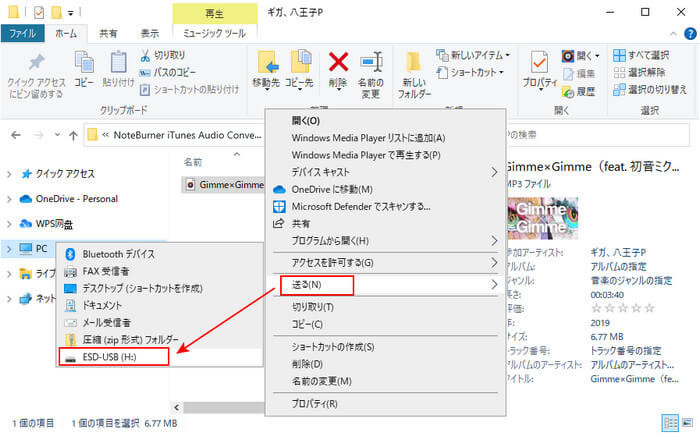Click 削除(D) in context menu

pyautogui.click(x=386, y=364)
